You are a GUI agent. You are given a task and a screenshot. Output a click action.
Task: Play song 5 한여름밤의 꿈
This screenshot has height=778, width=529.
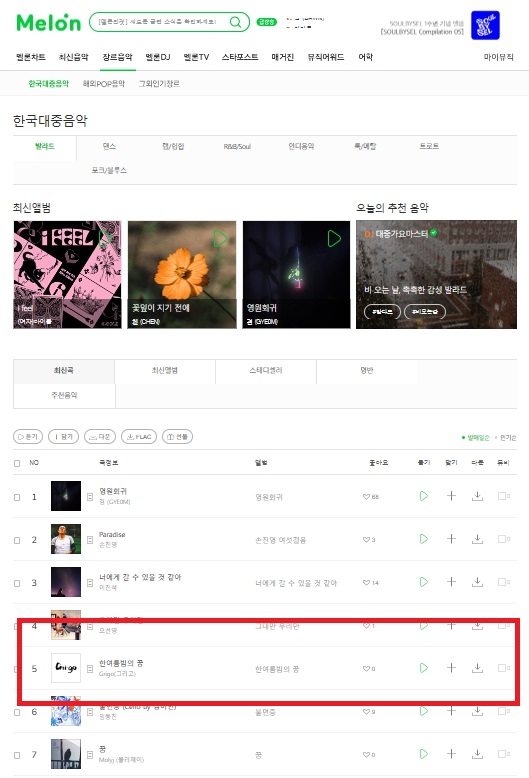coord(423,668)
